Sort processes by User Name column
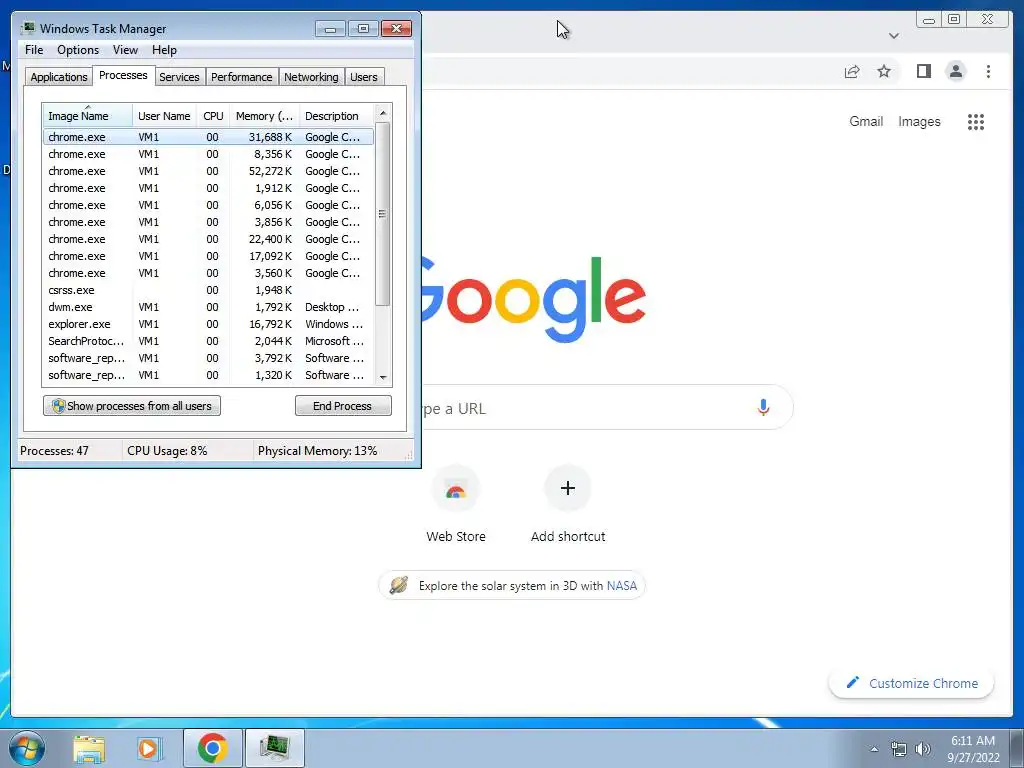The width and height of the screenshot is (1024, 768). (164, 116)
